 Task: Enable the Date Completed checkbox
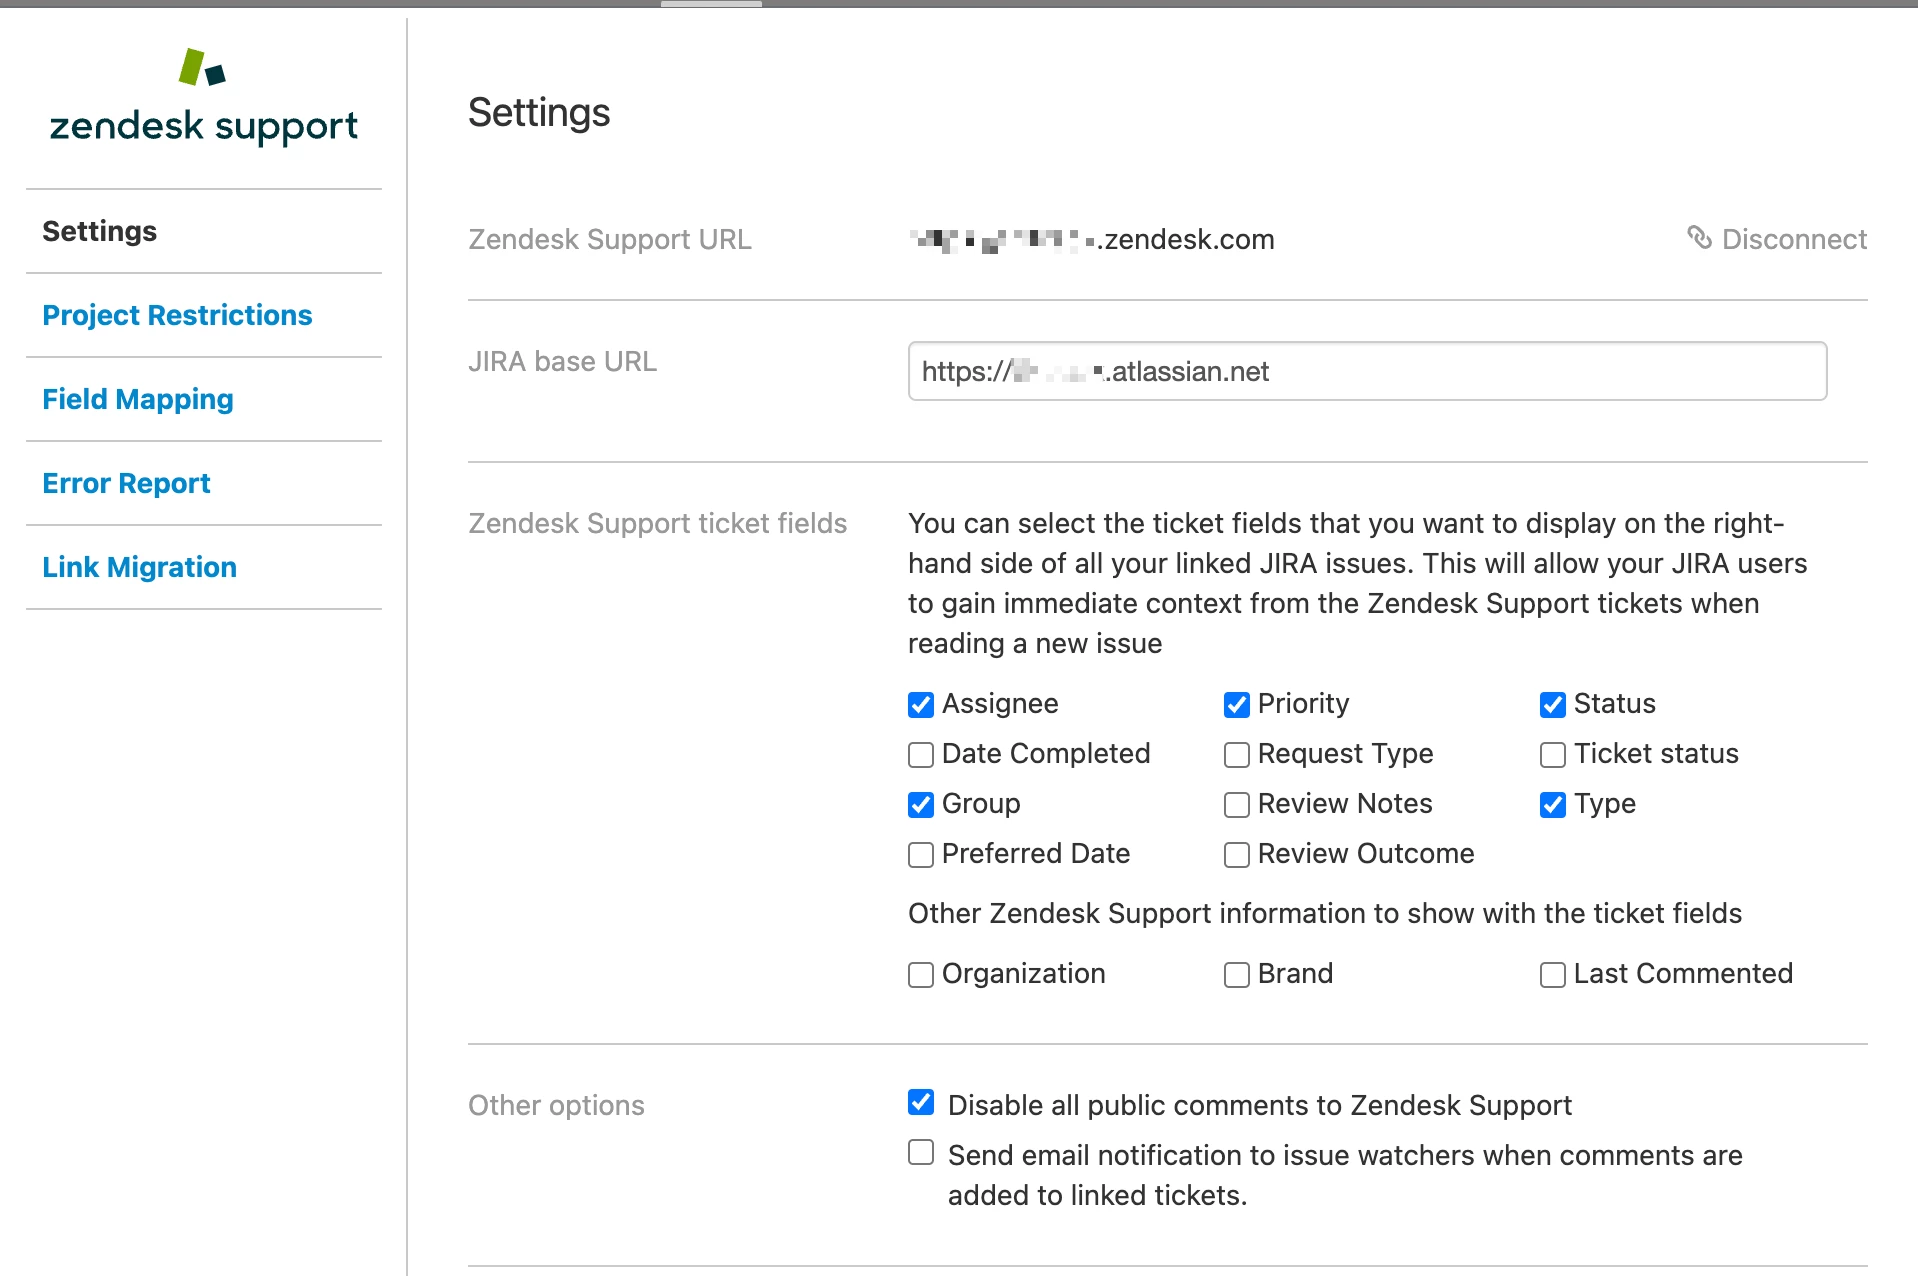click(921, 755)
